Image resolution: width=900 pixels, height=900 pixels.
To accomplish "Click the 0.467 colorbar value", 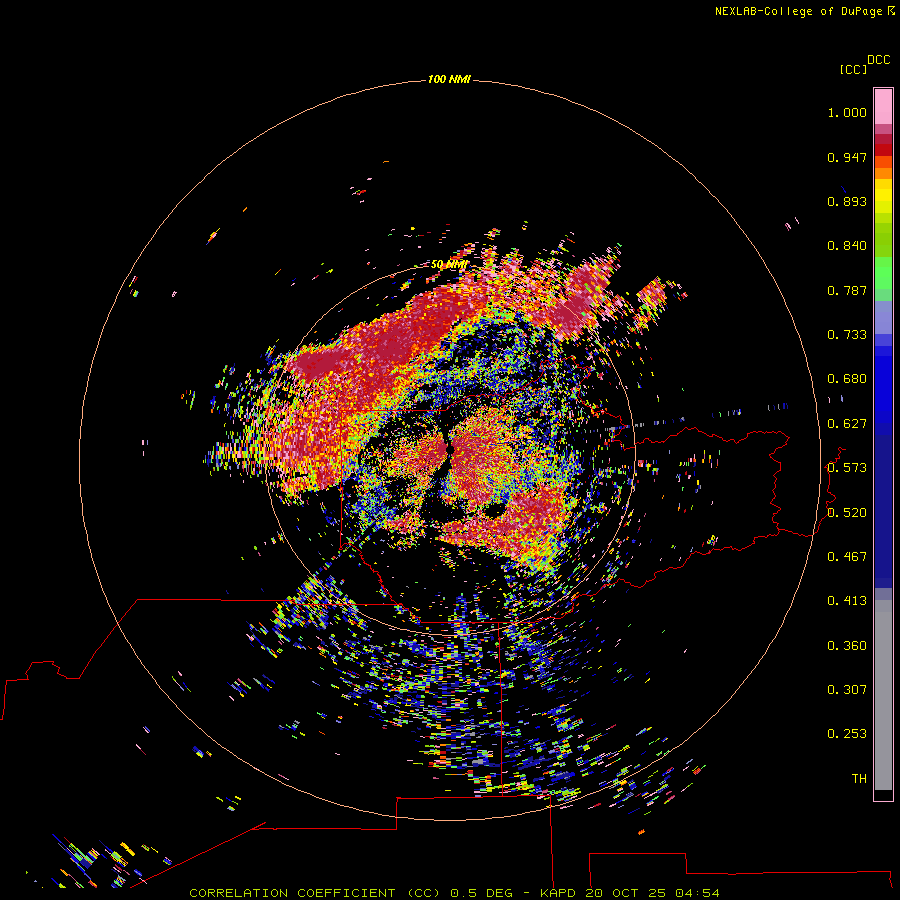I will pos(847,557).
